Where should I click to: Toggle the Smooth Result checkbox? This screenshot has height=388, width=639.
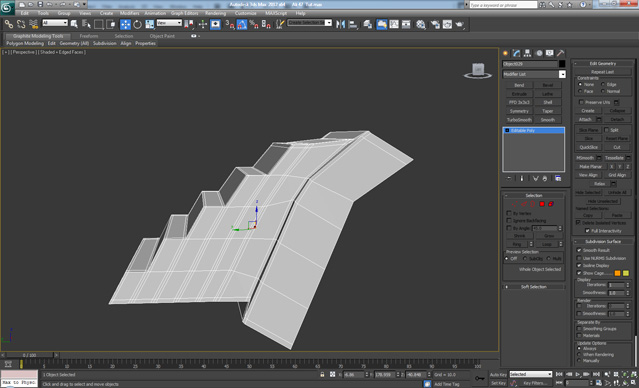click(579, 250)
